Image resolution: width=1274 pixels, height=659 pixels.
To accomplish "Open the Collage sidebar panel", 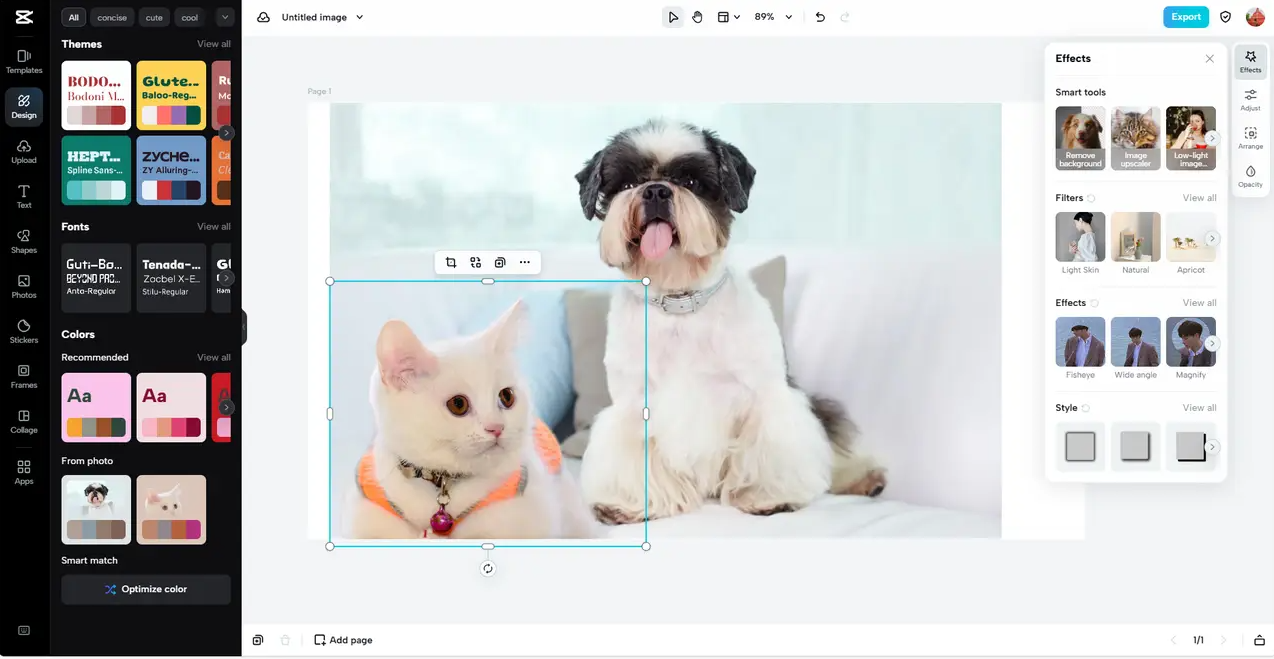I will 24,422.
